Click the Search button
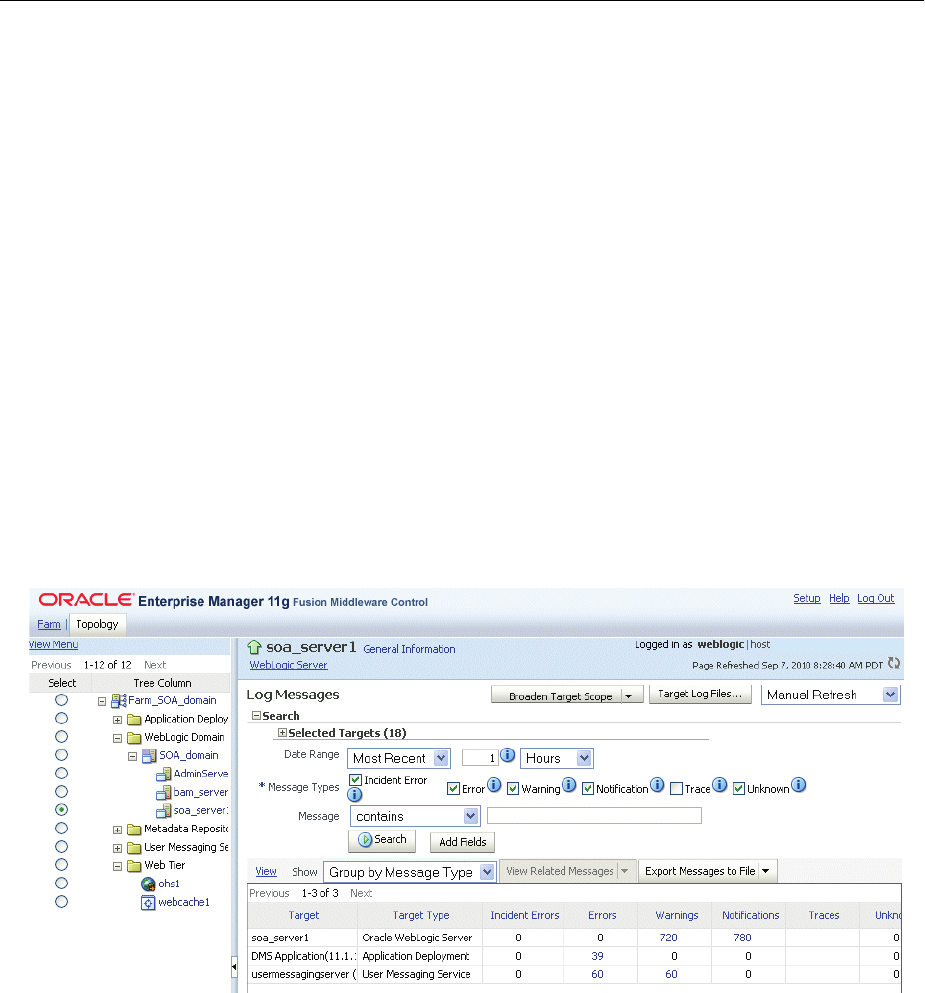Screen dimensions: 925x993 pos(382,840)
